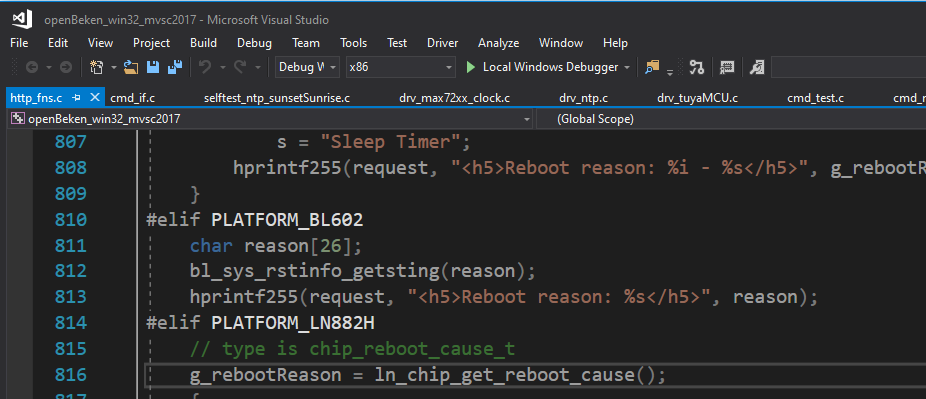Open the Analyze menu

498,43
